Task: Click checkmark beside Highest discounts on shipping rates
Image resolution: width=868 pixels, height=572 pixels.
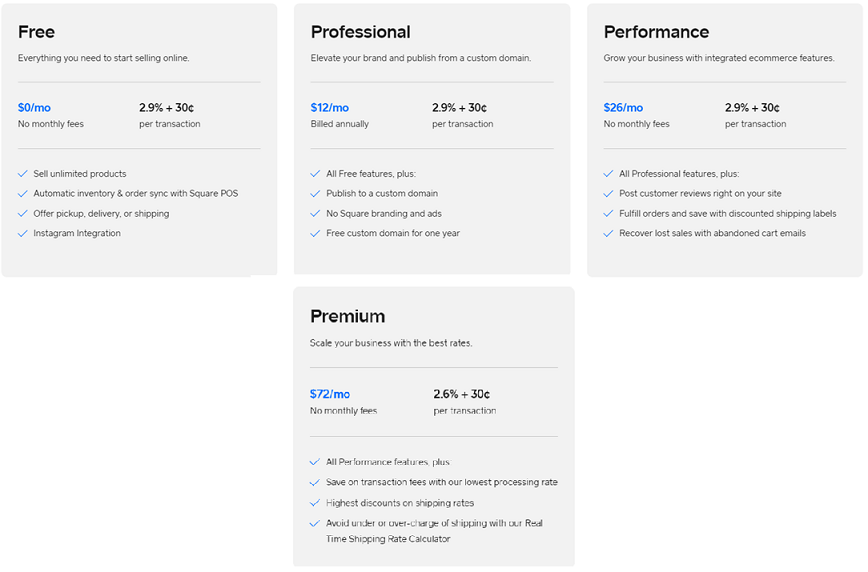Action: click(316, 503)
